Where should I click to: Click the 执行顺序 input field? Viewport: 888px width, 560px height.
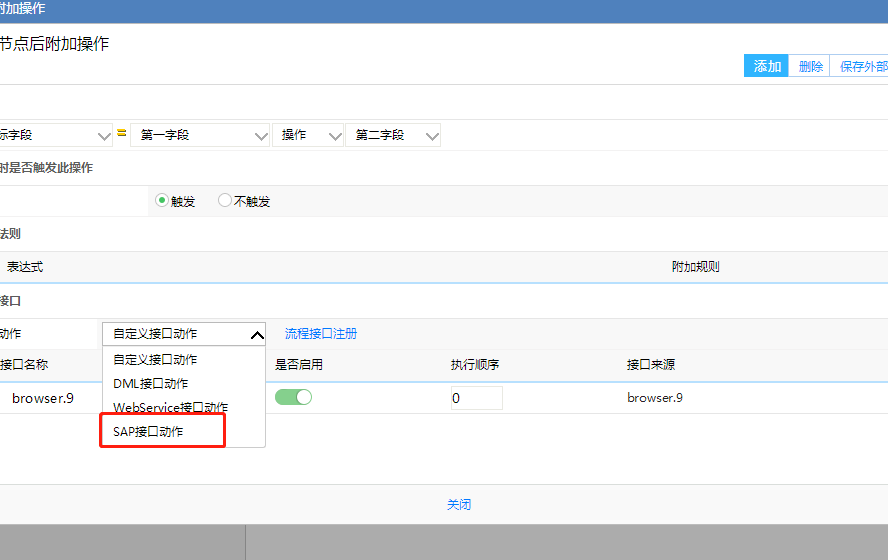tap(475, 398)
